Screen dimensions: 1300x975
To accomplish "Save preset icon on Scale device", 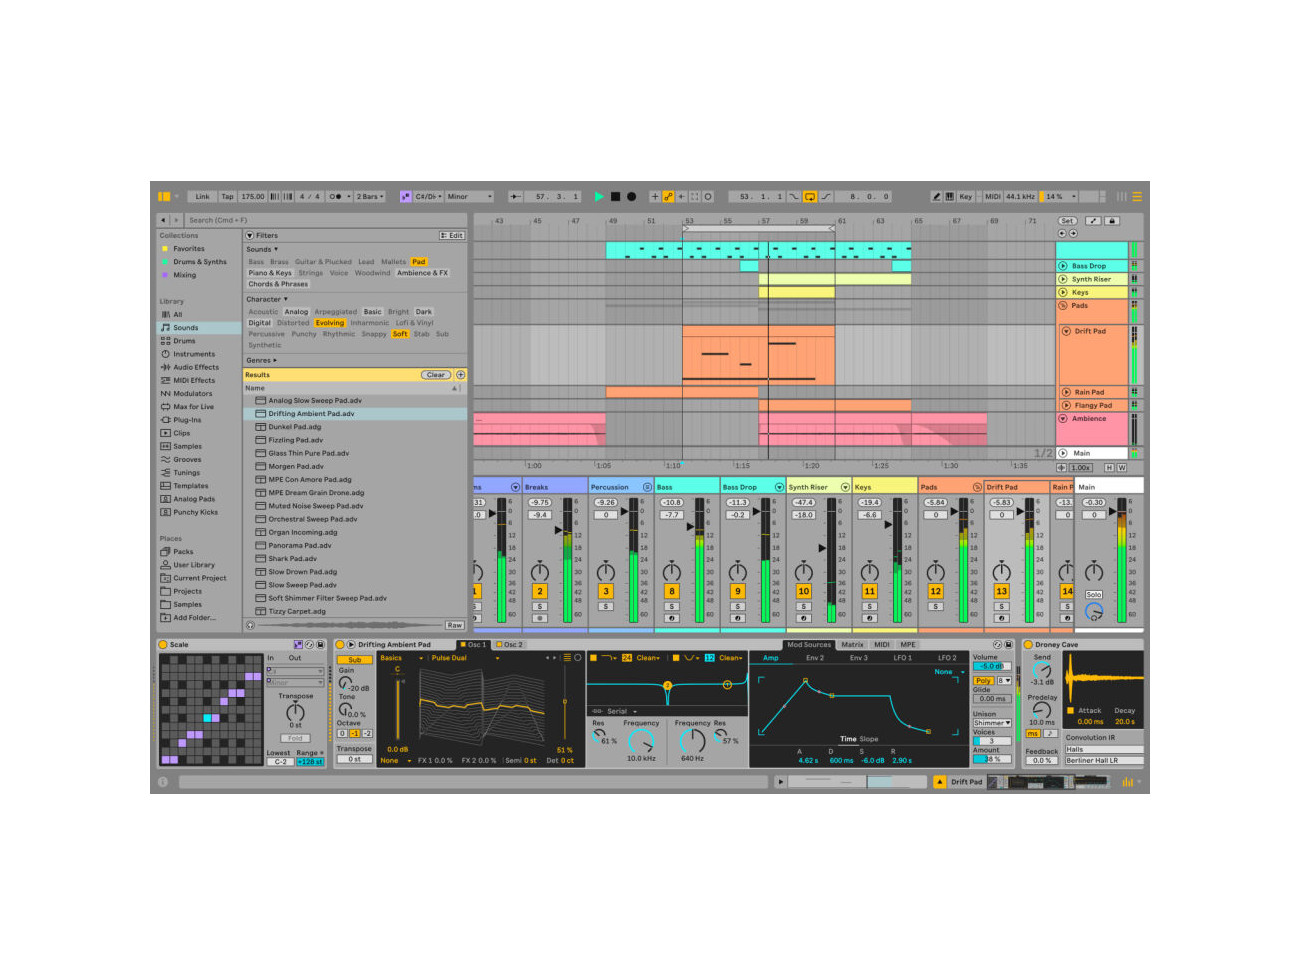I will (321, 645).
